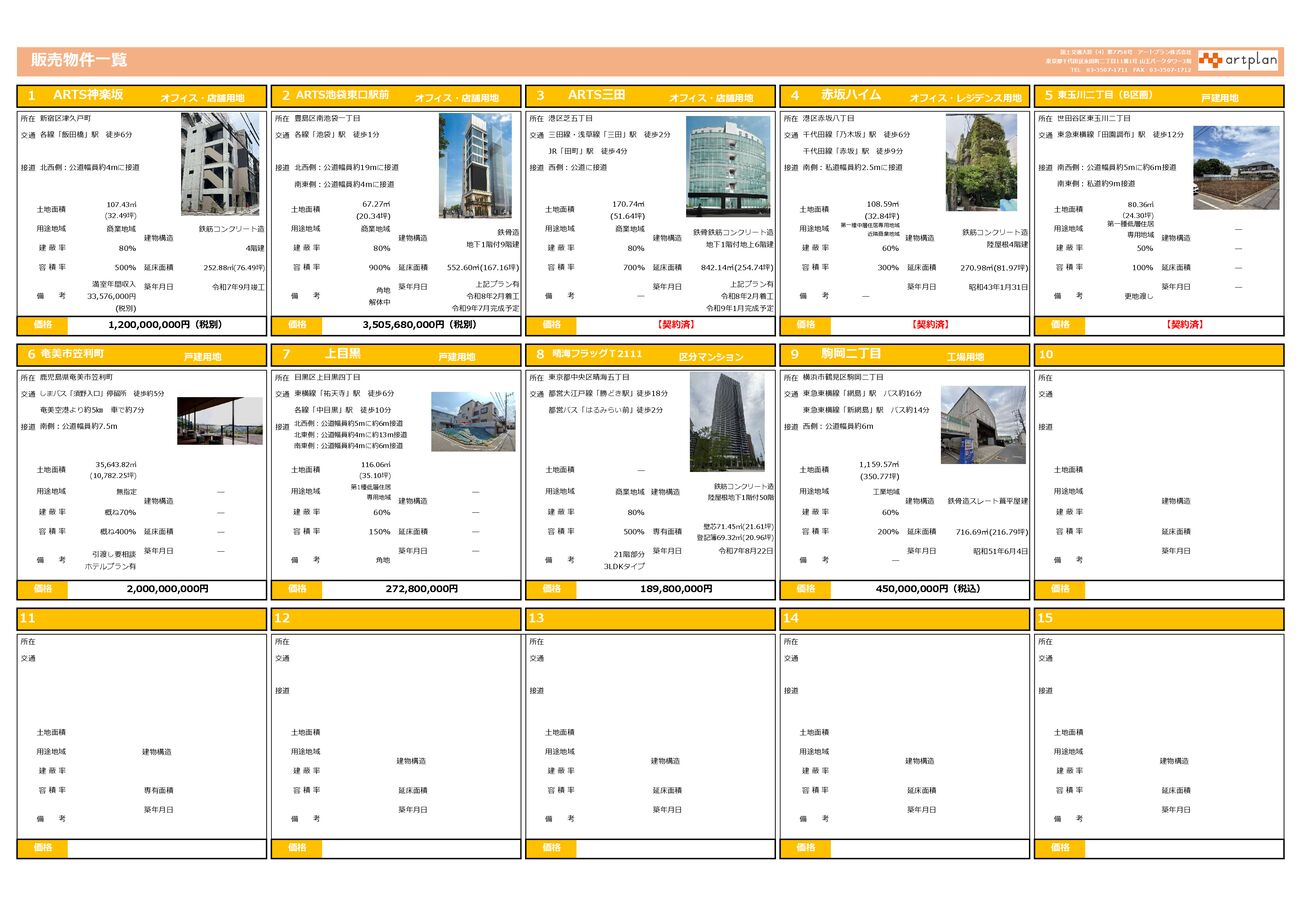Screen dimensions: 1300x919
Task: Open the 東玉川二丁目 vacant lot photo
Action: tap(1235, 167)
